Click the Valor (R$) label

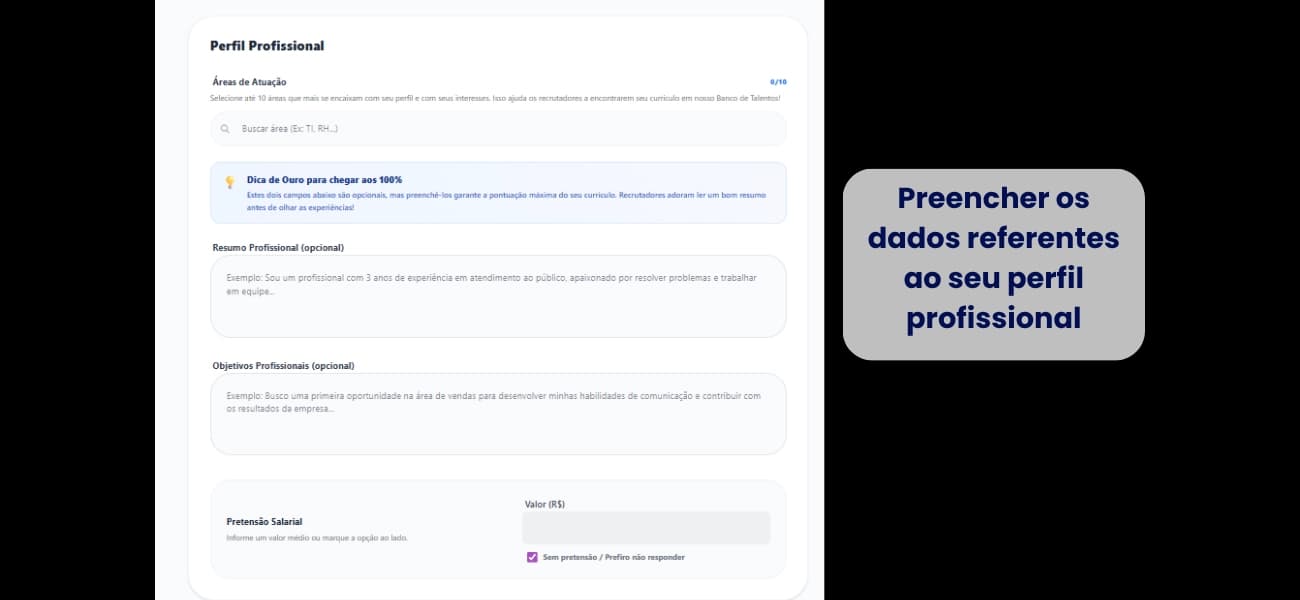point(545,505)
